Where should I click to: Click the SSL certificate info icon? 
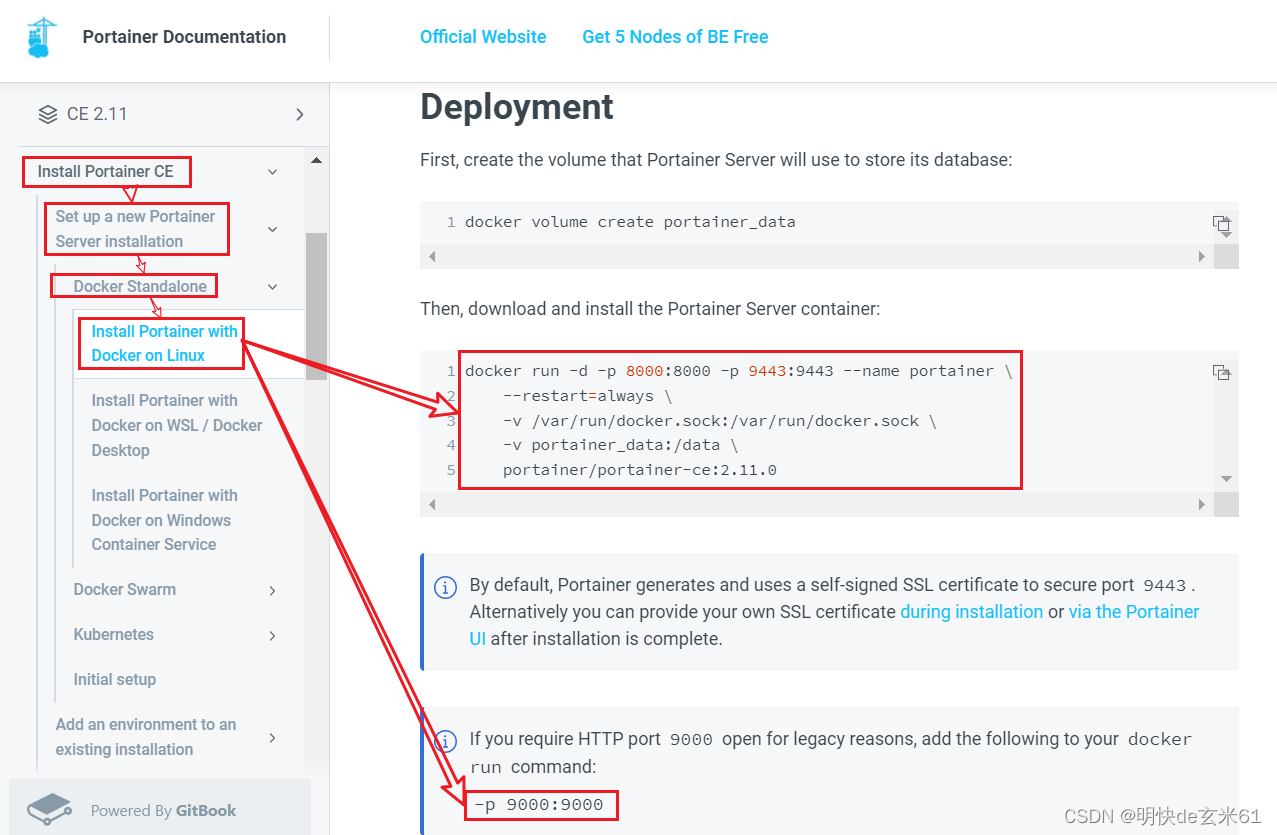coord(446,587)
